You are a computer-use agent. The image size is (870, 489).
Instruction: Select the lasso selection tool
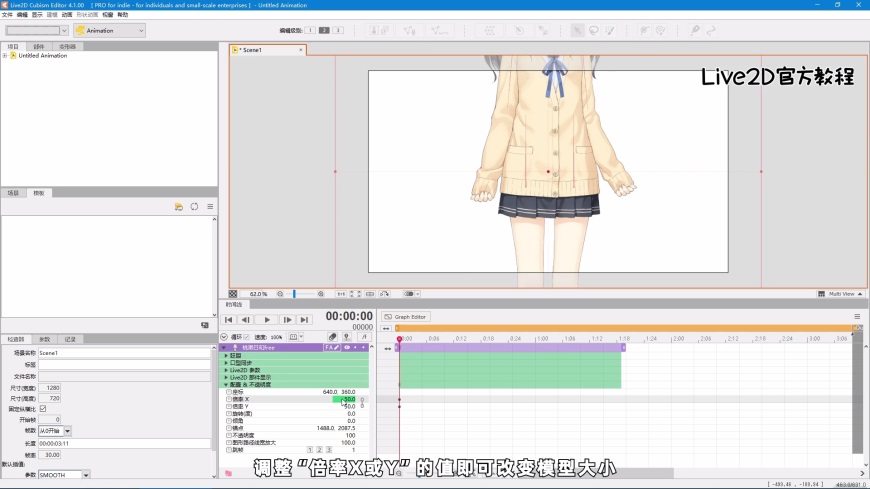pos(594,31)
